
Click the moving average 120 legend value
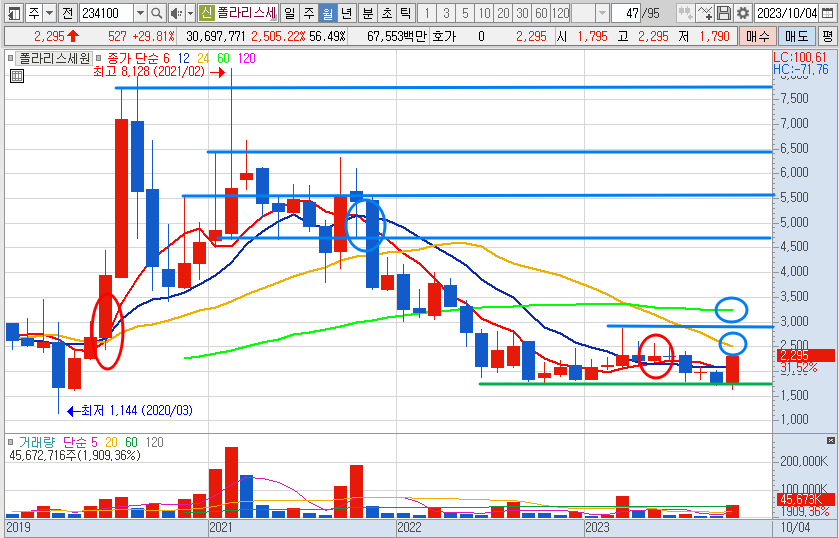click(247, 58)
